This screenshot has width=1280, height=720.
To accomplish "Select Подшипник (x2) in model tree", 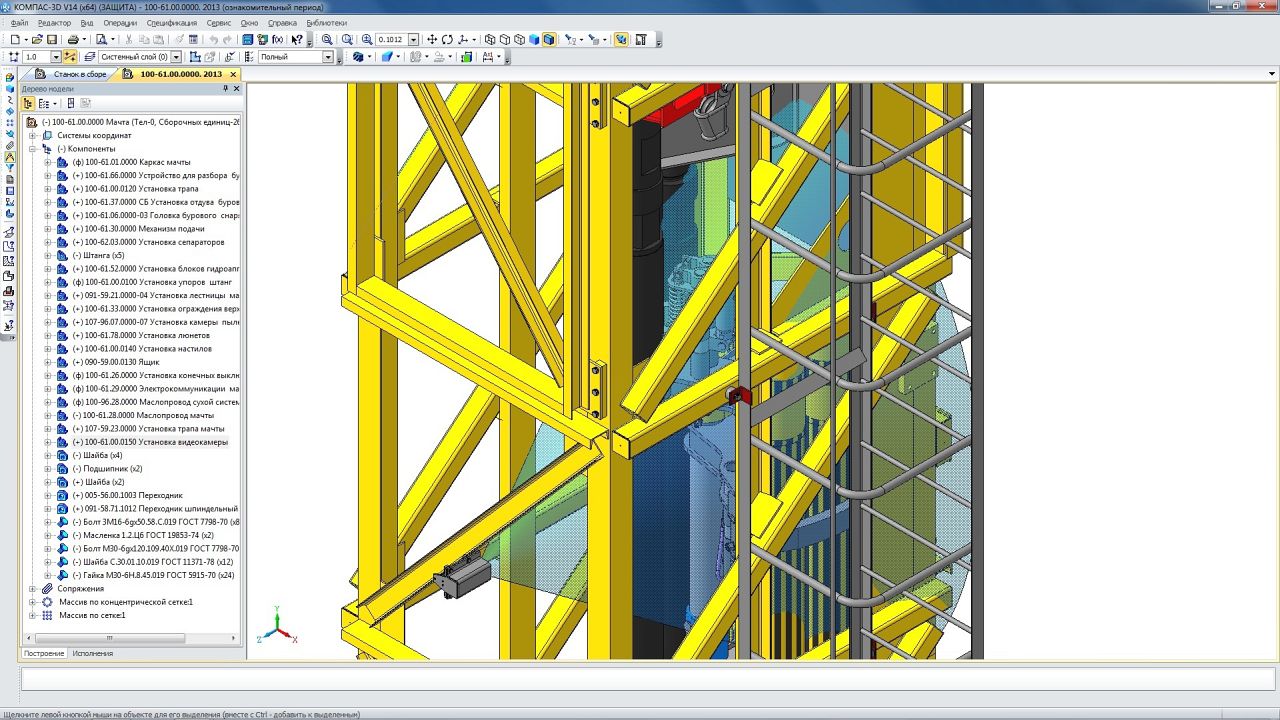I will point(107,469).
